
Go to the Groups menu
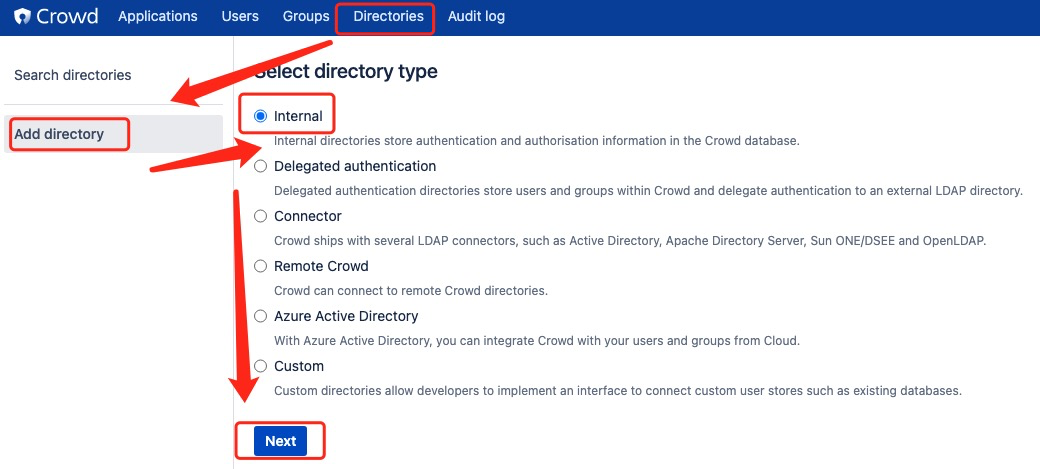306,16
